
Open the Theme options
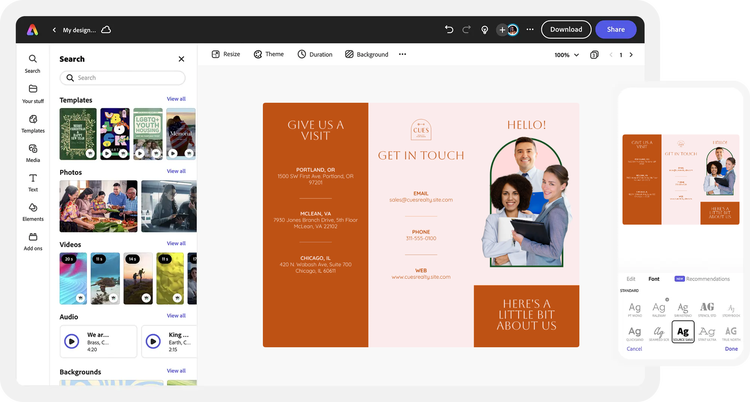tap(268, 54)
